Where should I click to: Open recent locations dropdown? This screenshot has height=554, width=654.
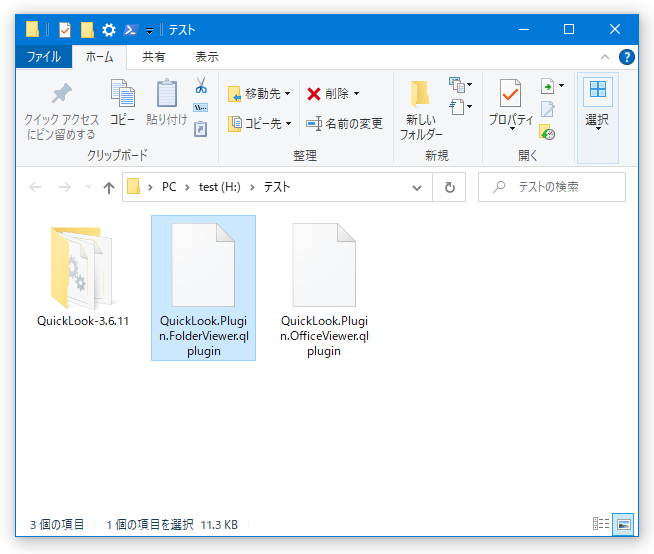(88, 187)
